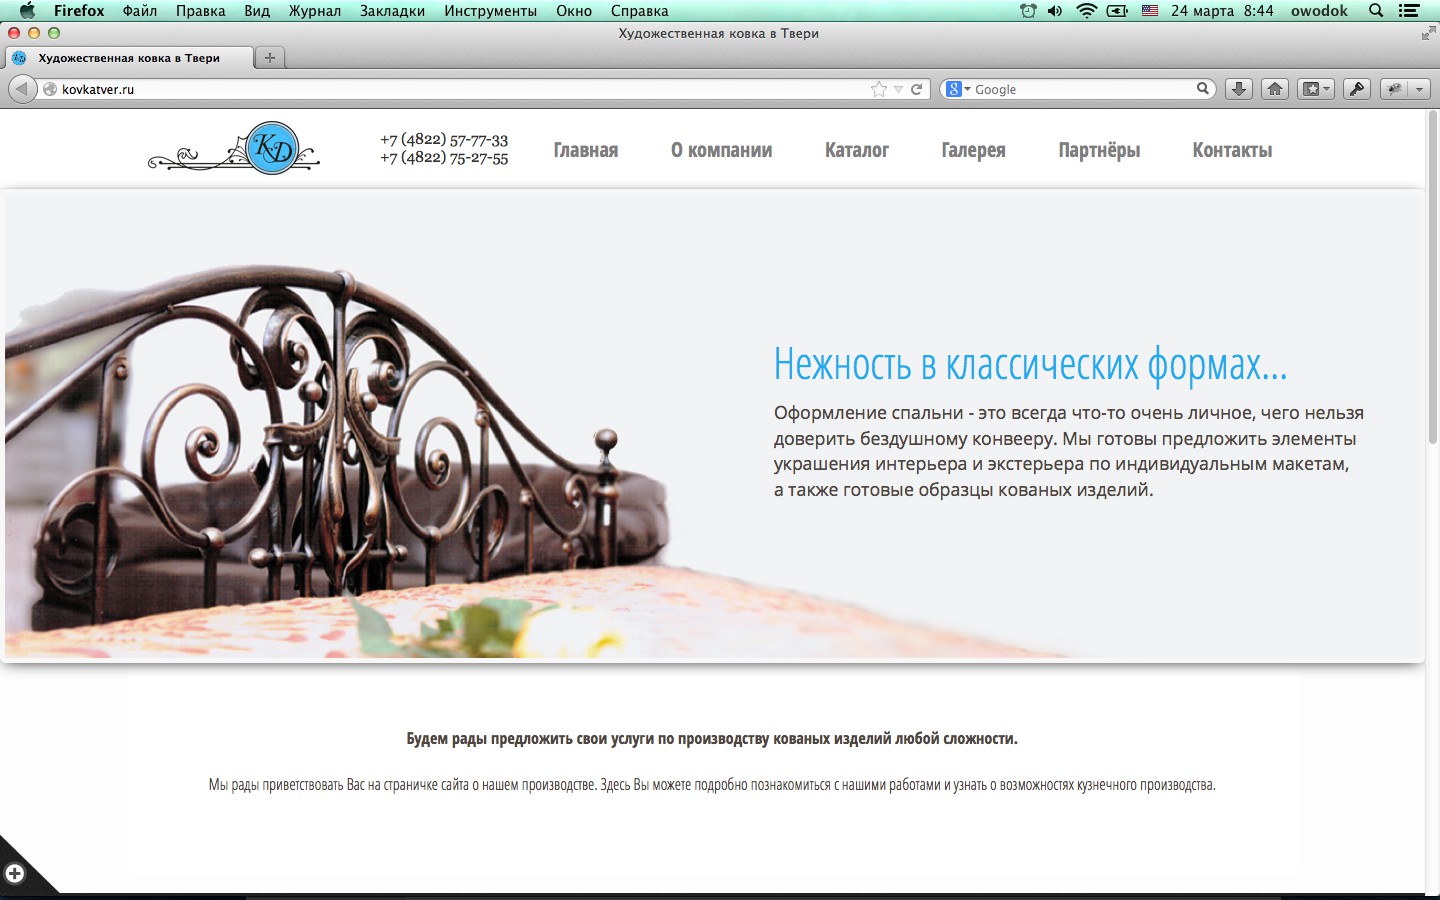Click phone number +7 (4822) 57-77-33

[x=444, y=140]
